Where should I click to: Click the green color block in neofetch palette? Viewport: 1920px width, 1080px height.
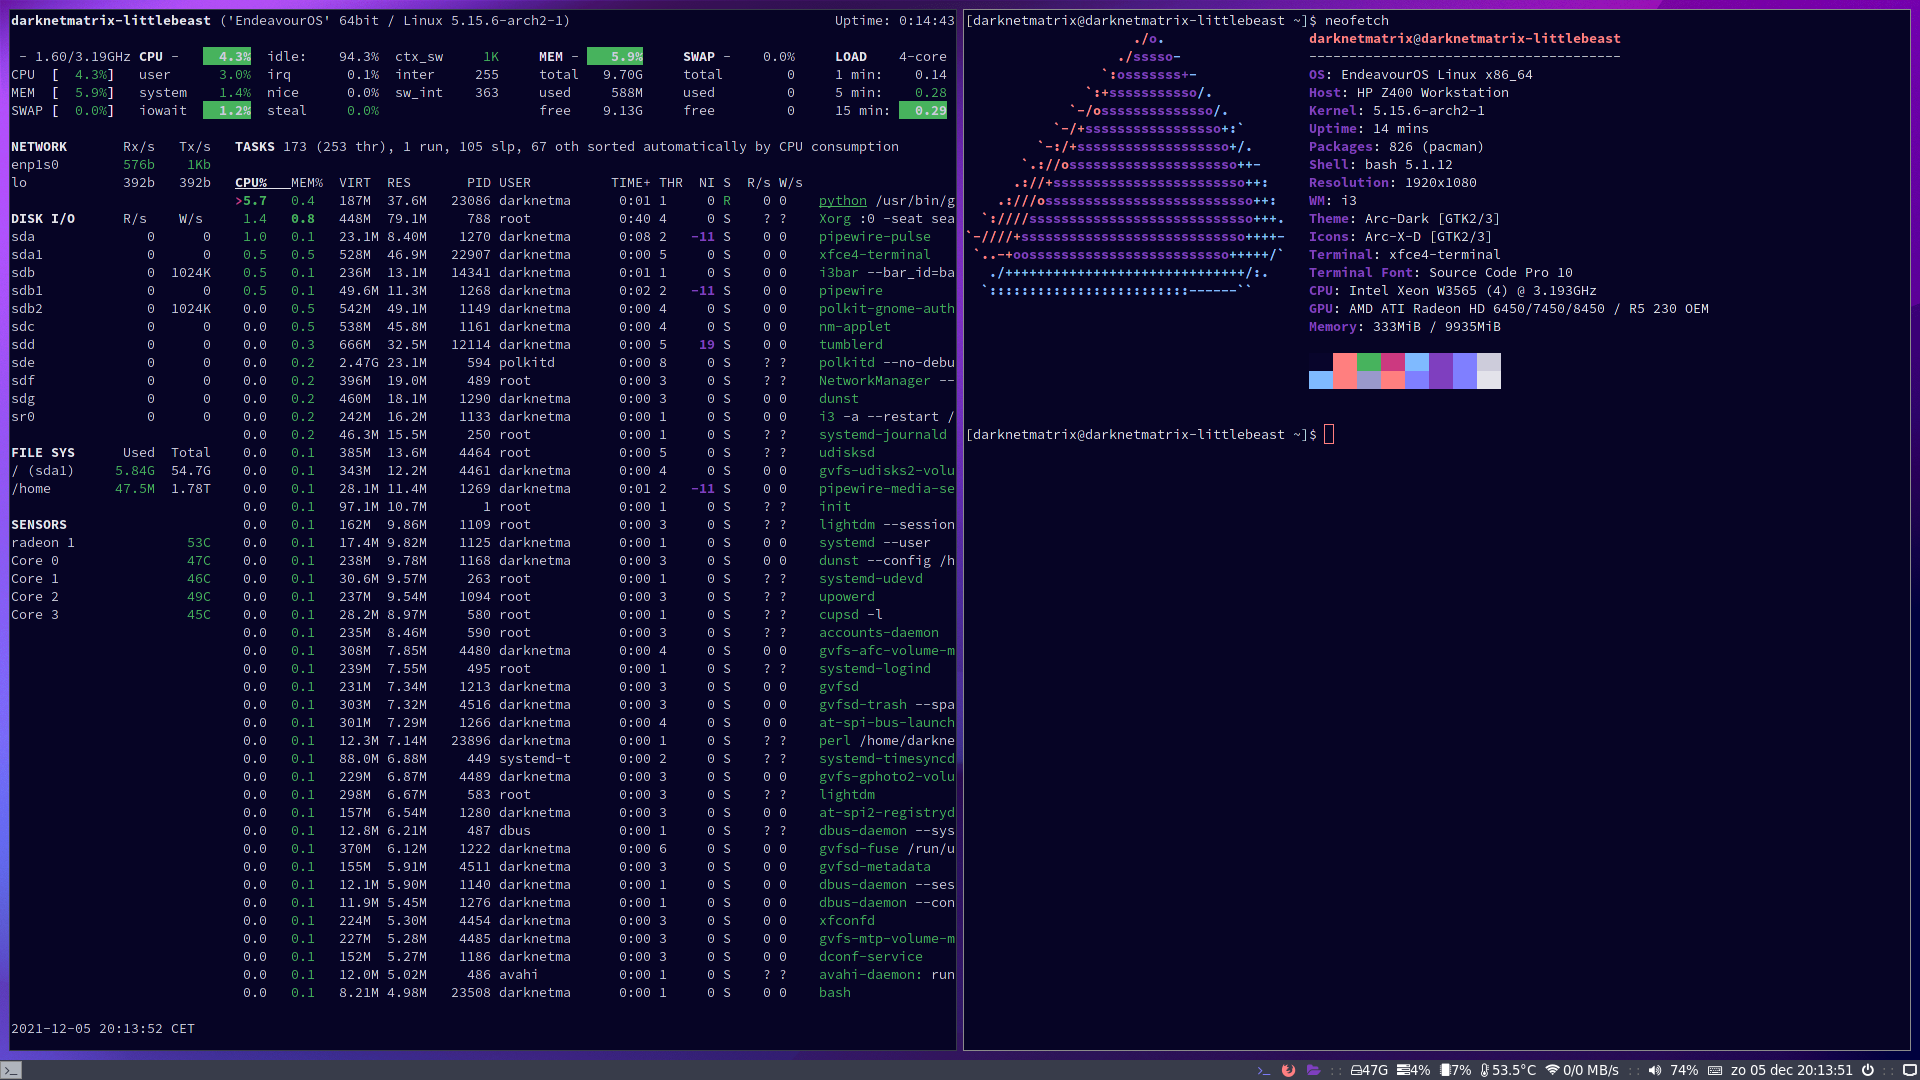click(1369, 362)
